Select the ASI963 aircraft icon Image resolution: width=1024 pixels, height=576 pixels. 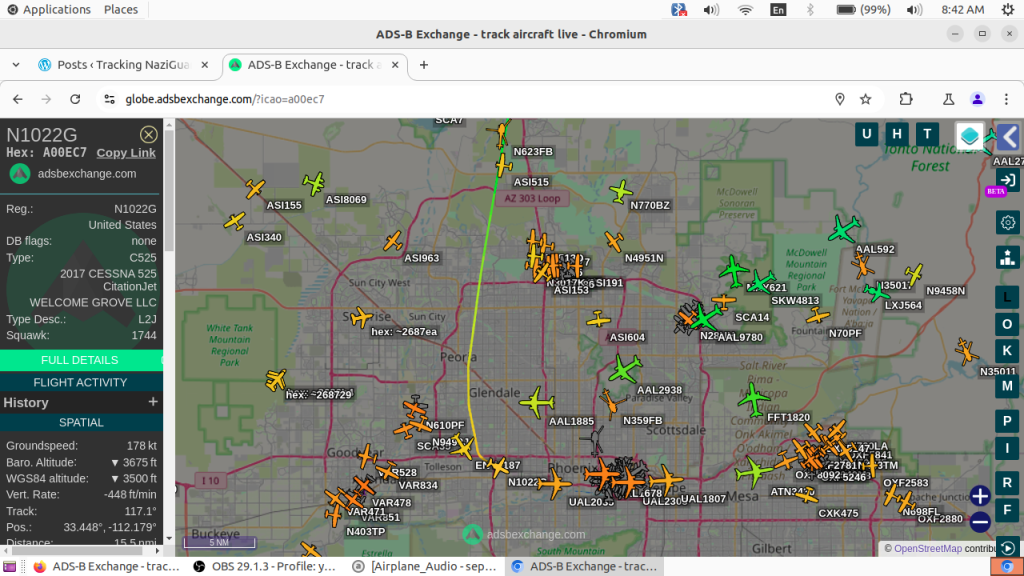coord(393,242)
